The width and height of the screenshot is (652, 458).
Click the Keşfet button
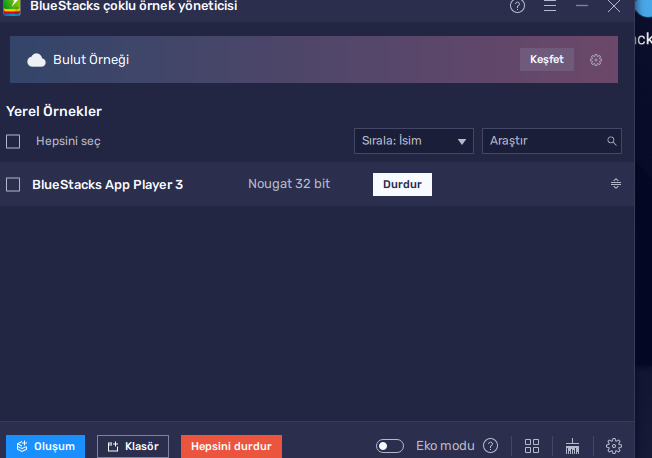click(547, 59)
